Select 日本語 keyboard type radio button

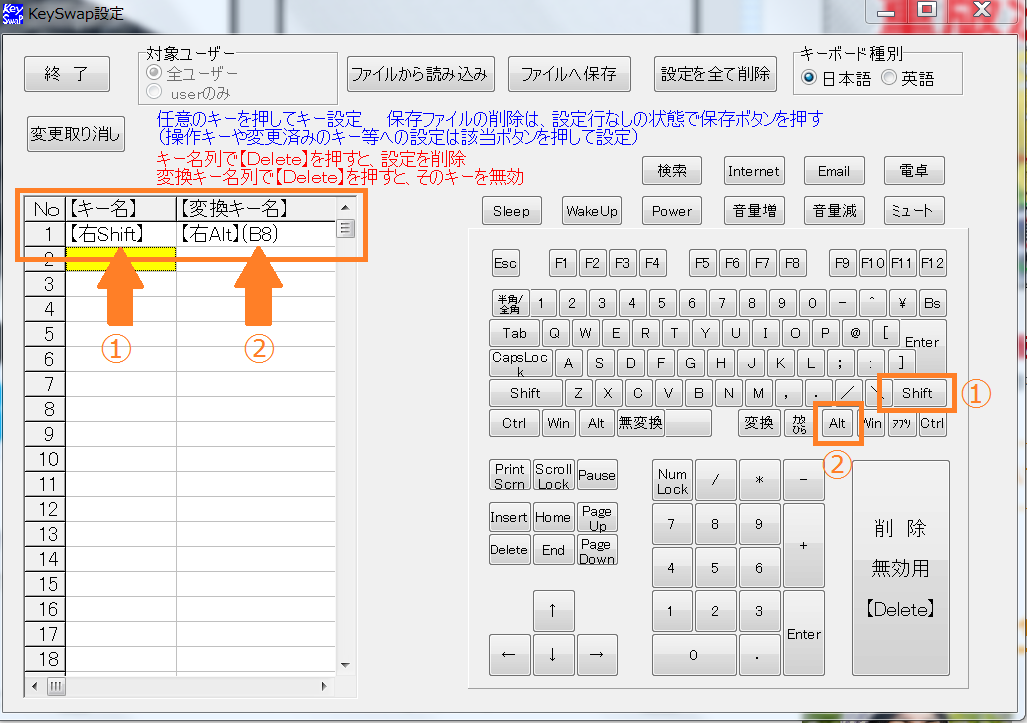pos(810,78)
